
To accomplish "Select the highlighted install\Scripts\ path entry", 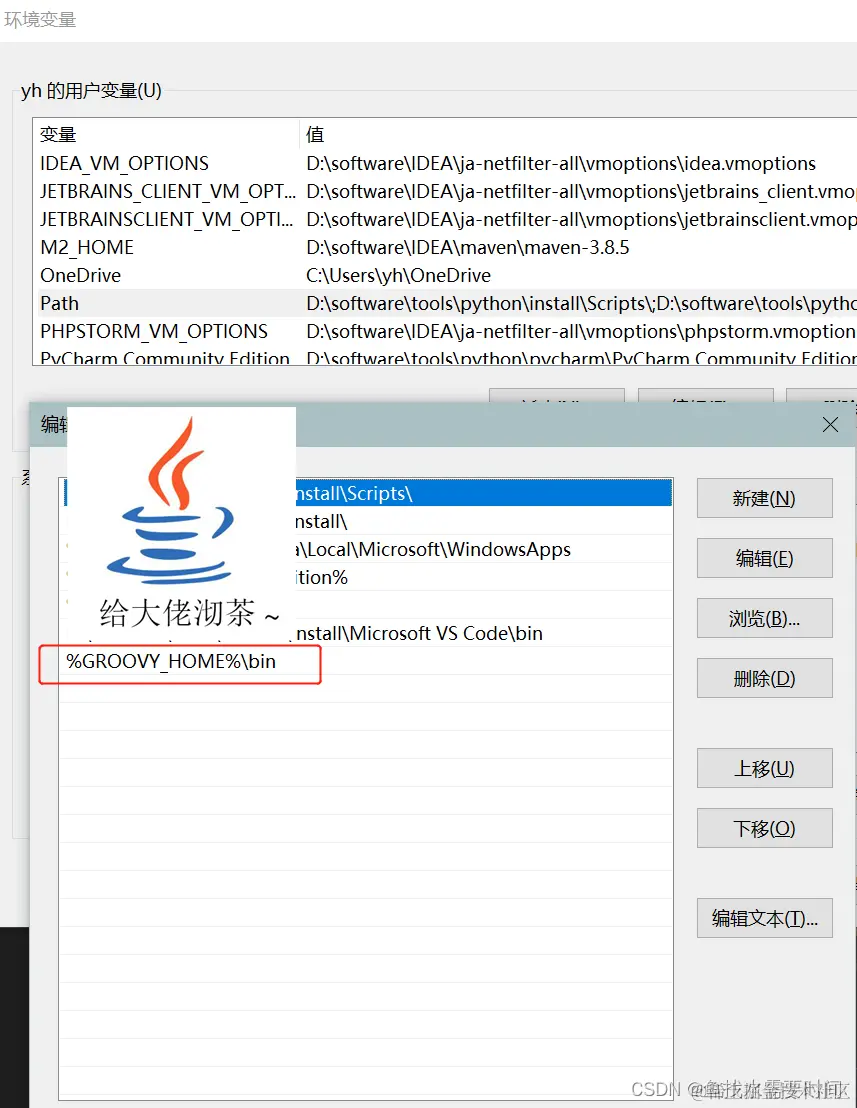I will 365,493.
